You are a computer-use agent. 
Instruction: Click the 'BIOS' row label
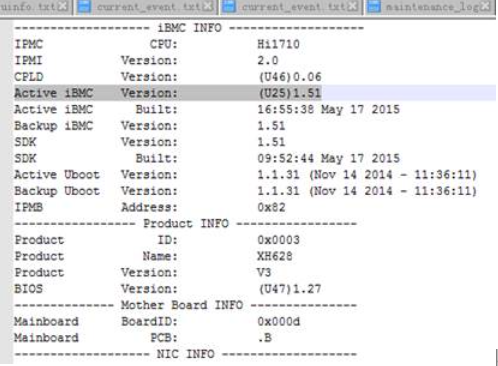coord(29,289)
